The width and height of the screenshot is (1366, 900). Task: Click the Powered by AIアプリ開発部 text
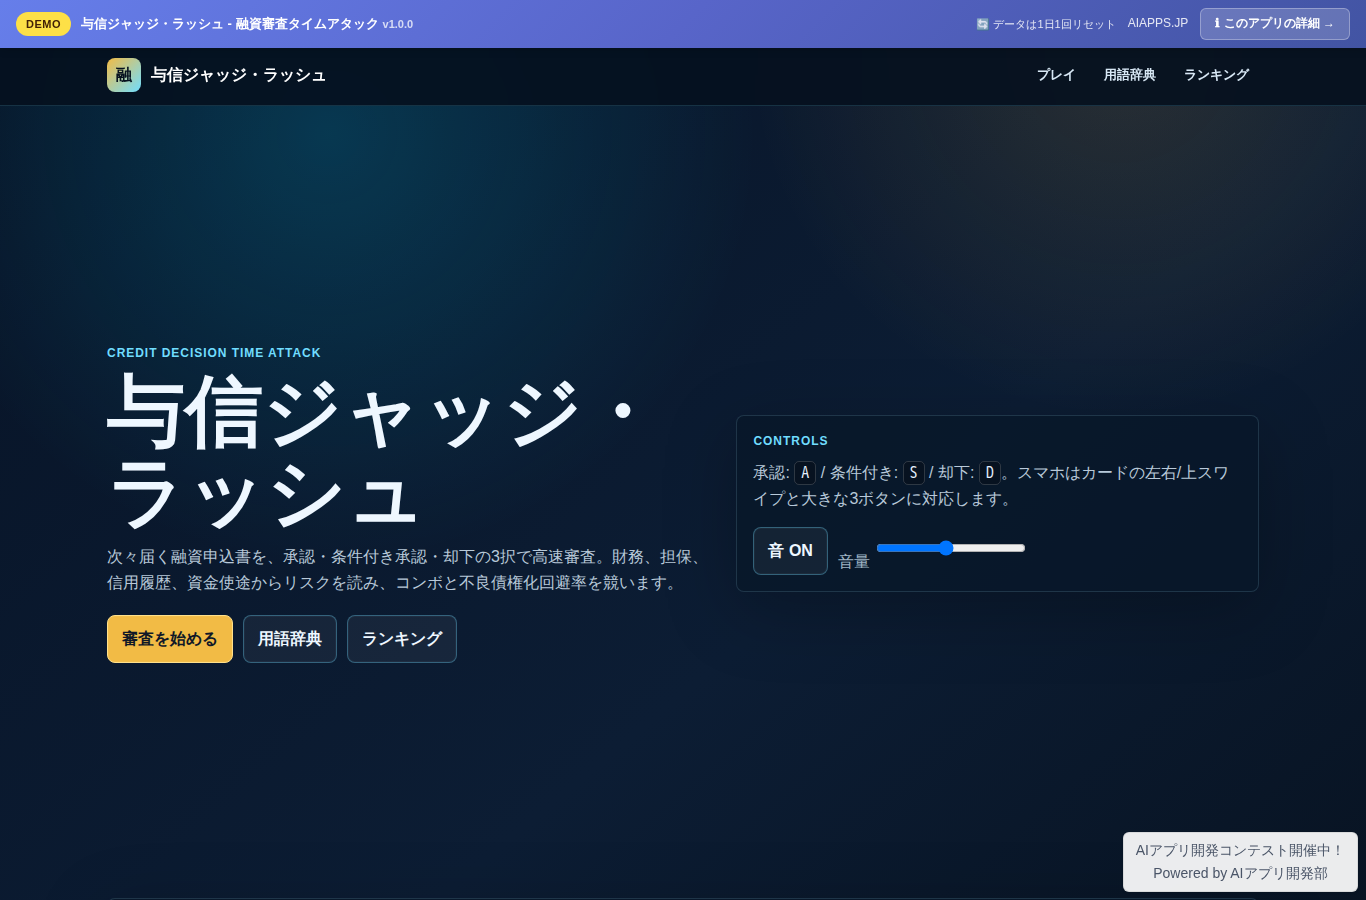pos(1240,873)
